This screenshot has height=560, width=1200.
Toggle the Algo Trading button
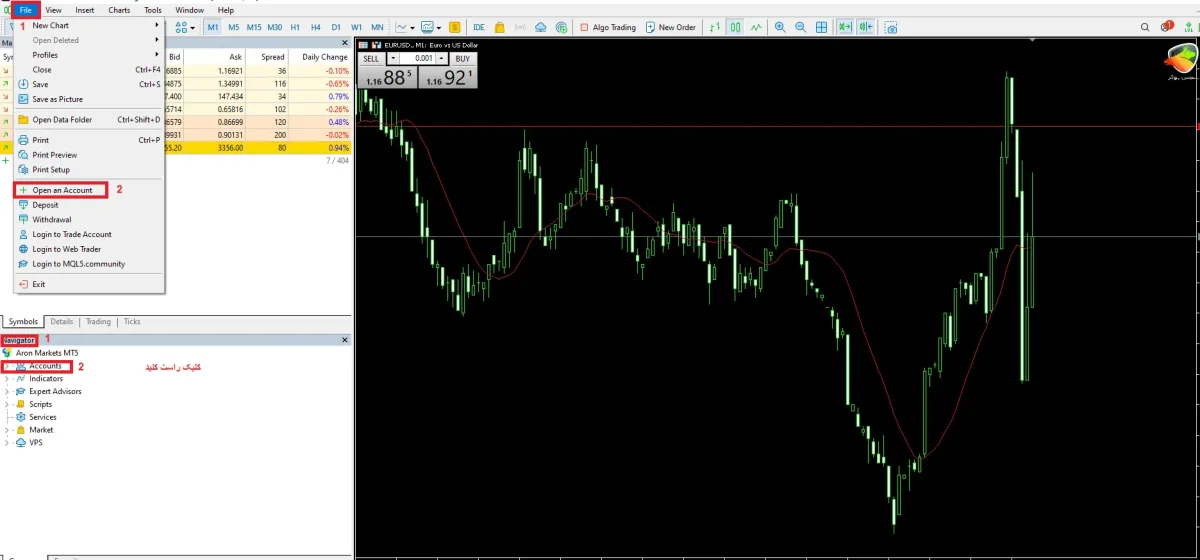[609, 27]
